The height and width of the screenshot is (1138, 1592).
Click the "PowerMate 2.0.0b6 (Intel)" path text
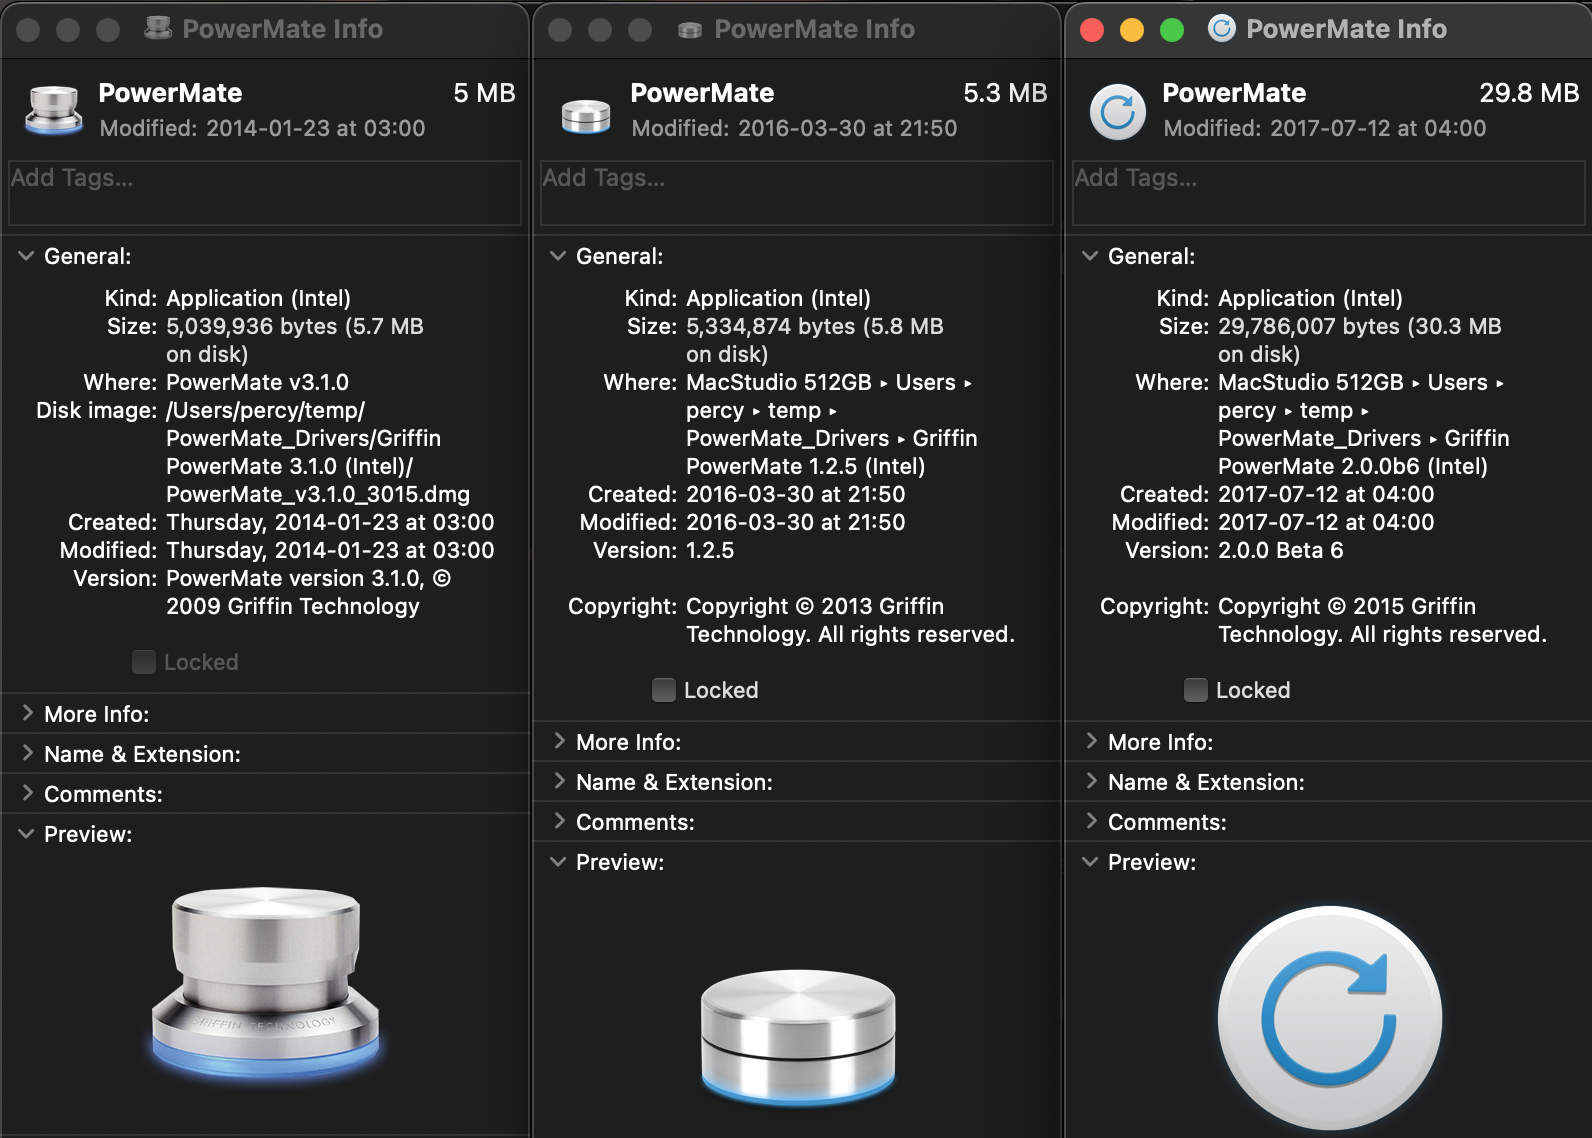[x=1353, y=466]
